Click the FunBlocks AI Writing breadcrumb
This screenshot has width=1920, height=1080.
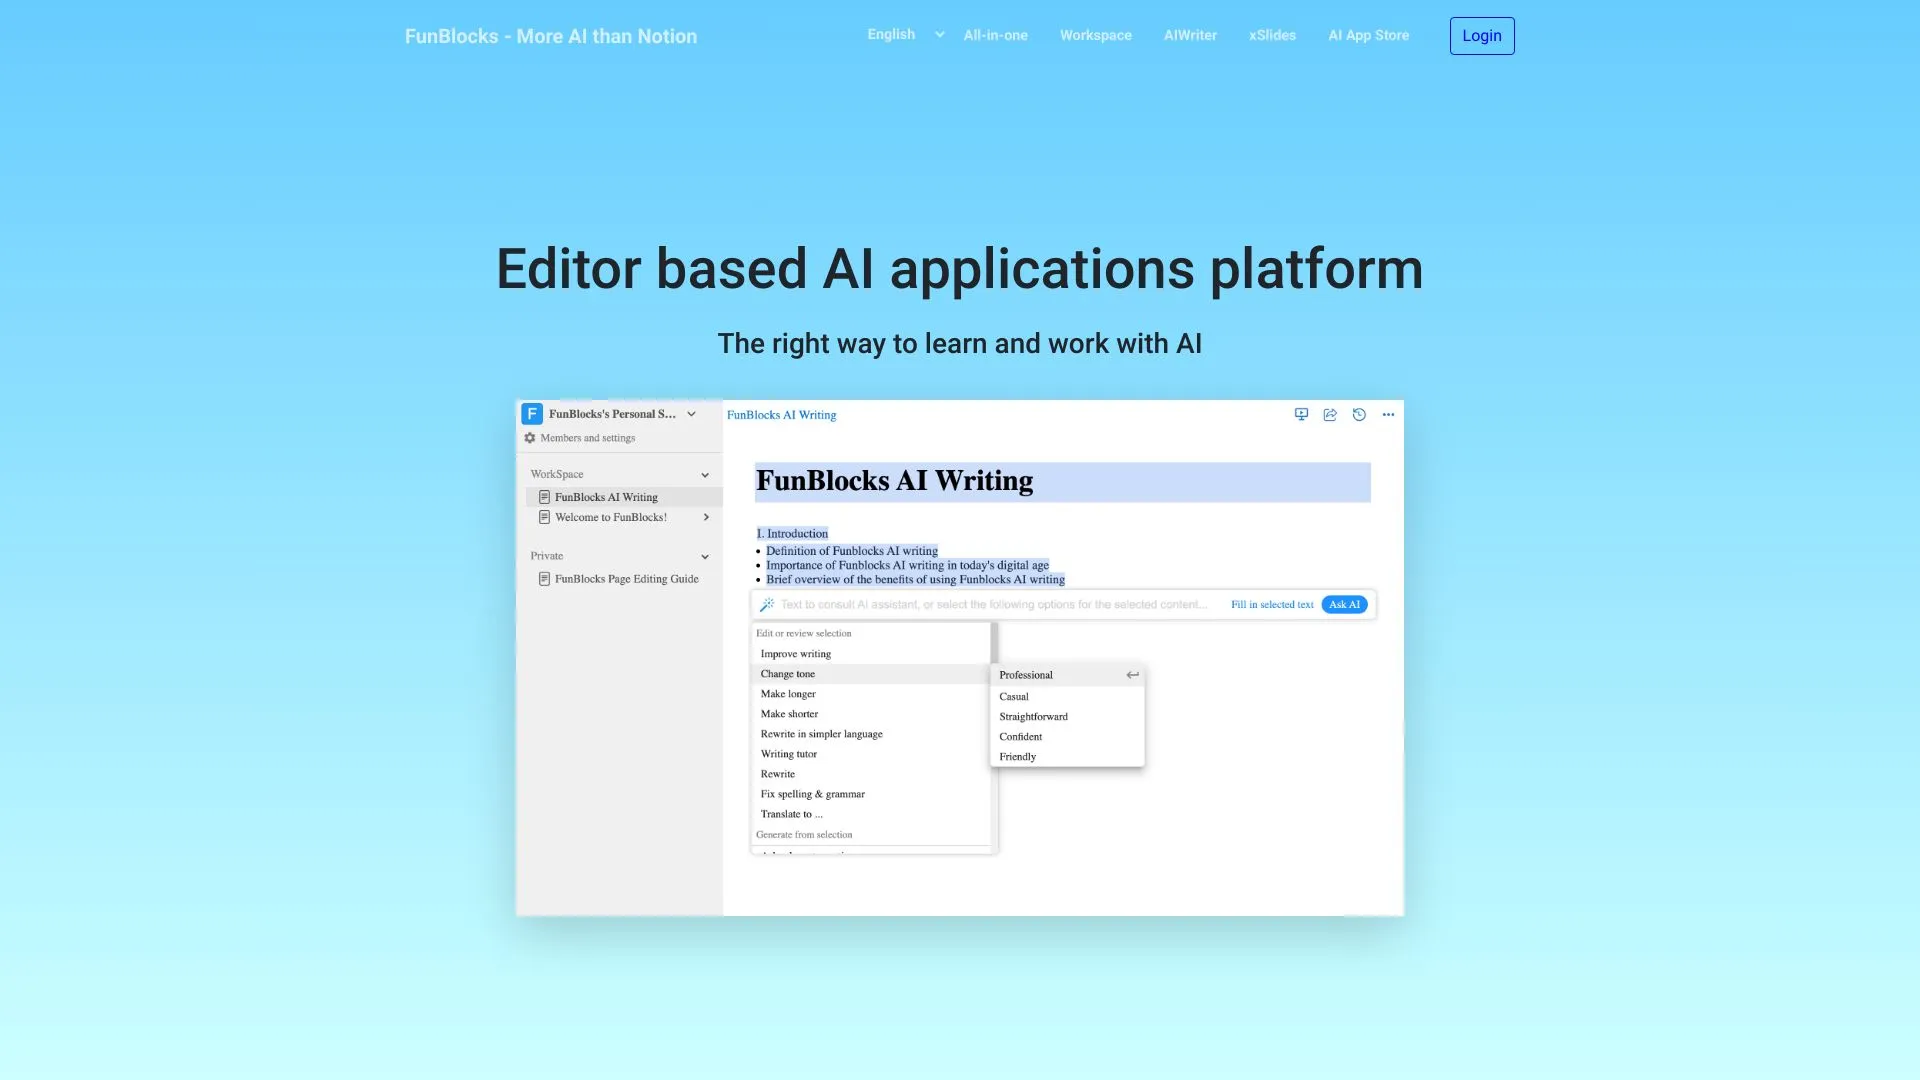pyautogui.click(x=781, y=415)
